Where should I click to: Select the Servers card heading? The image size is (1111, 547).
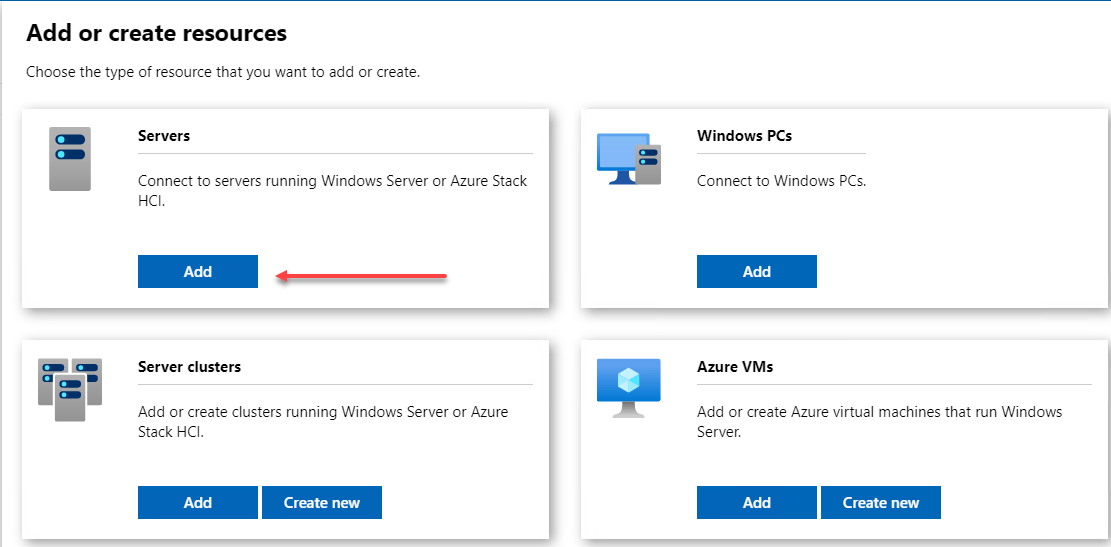click(x=164, y=135)
